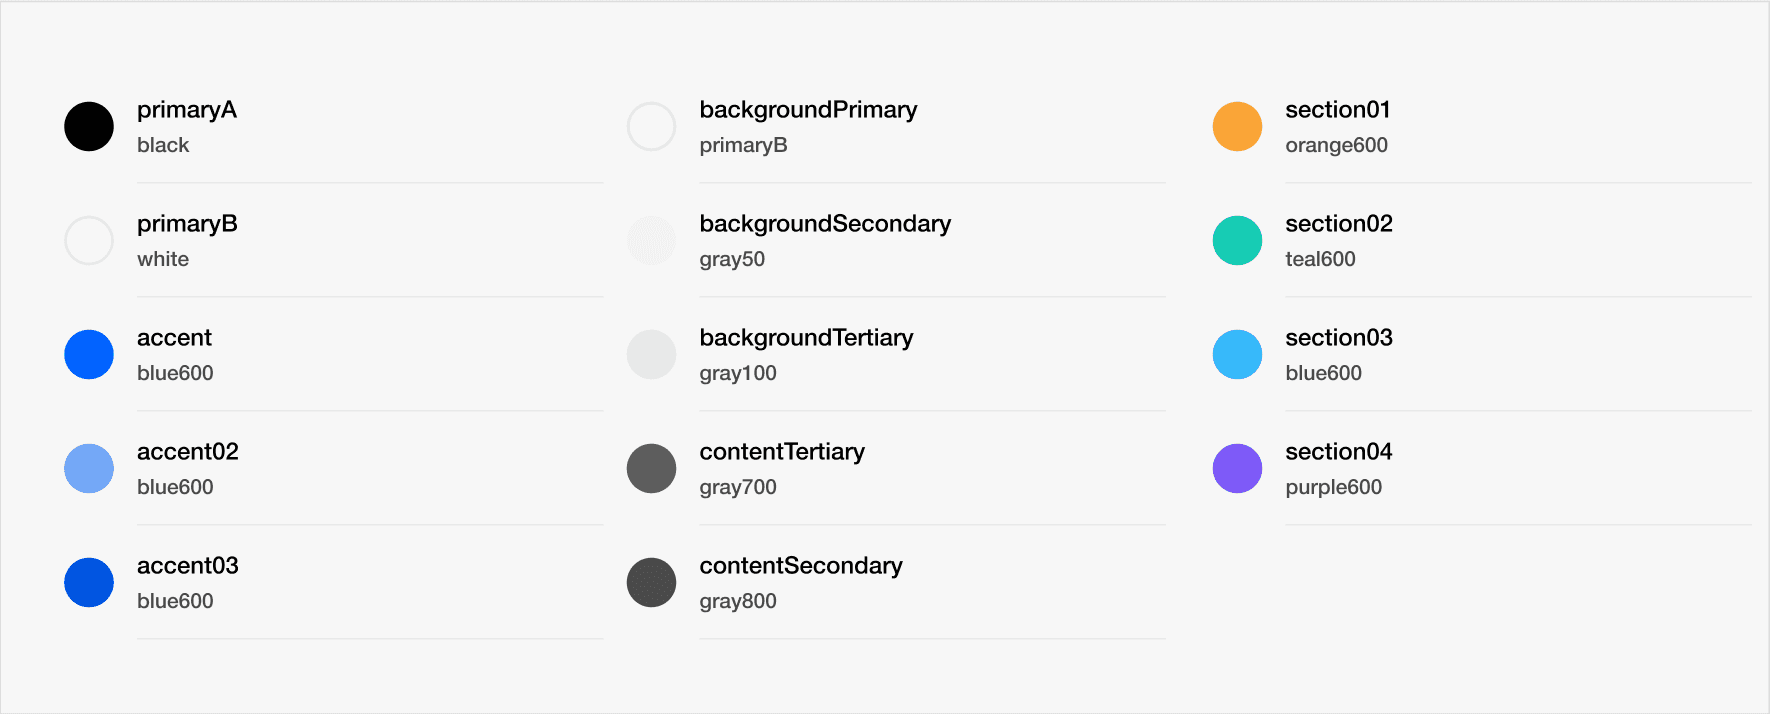The height and width of the screenshot is (714, 1770).
Task: Select the contentTertiary gray700 swatch
Action: (x=652, y=469)
